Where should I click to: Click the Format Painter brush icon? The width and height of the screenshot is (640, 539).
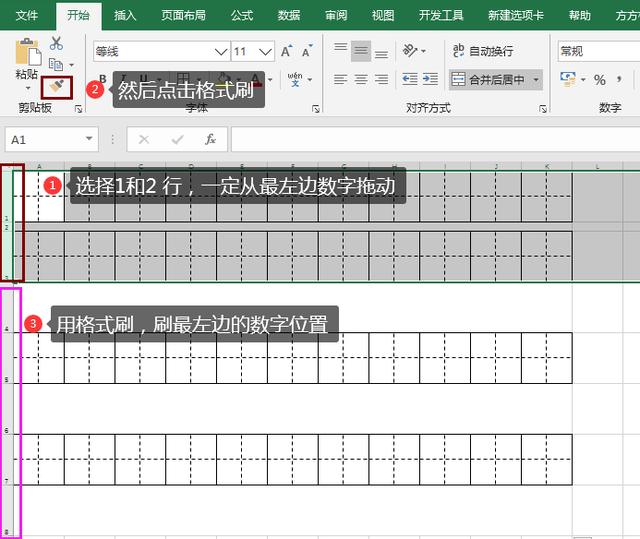pyautogui.click(x=57, y=87)
